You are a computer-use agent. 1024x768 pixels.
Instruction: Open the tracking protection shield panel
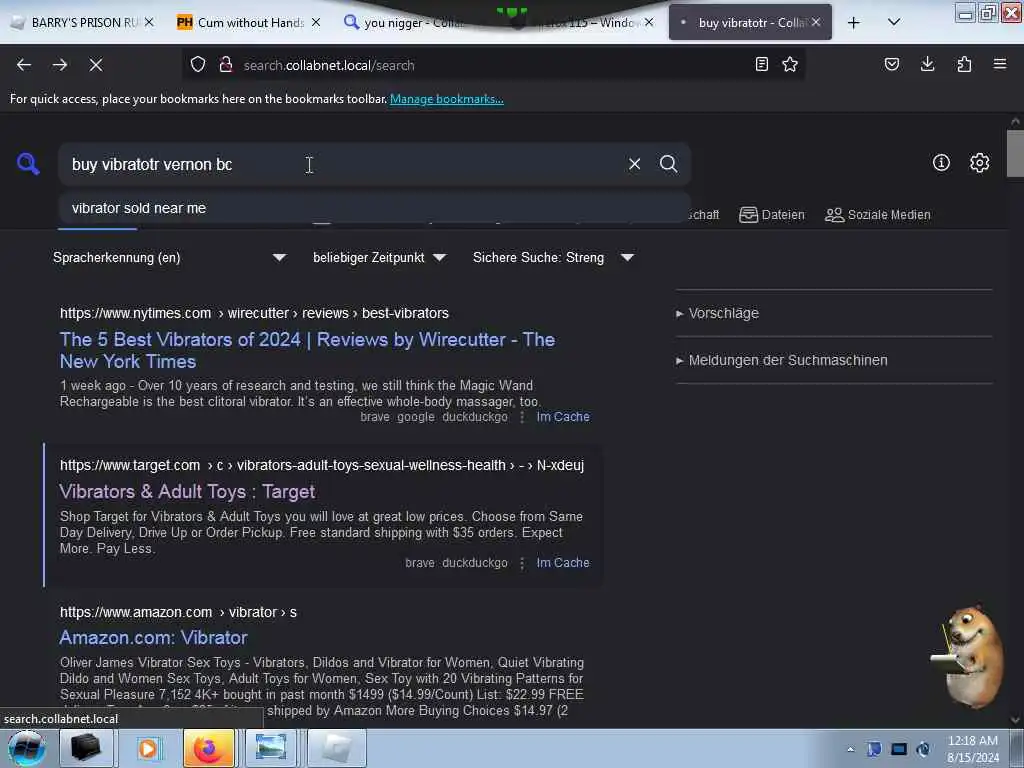tap(198, 65)
